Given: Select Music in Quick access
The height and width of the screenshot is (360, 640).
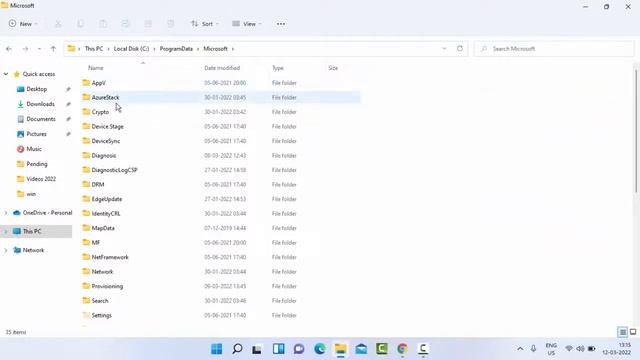Looking at the screenshot, I should click(34, 149).
